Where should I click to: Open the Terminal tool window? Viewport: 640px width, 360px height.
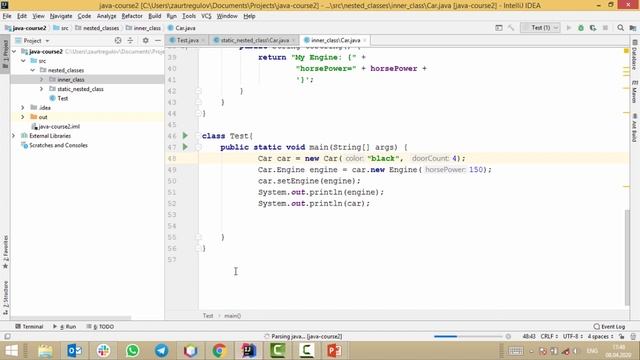[x=29, y=327]
